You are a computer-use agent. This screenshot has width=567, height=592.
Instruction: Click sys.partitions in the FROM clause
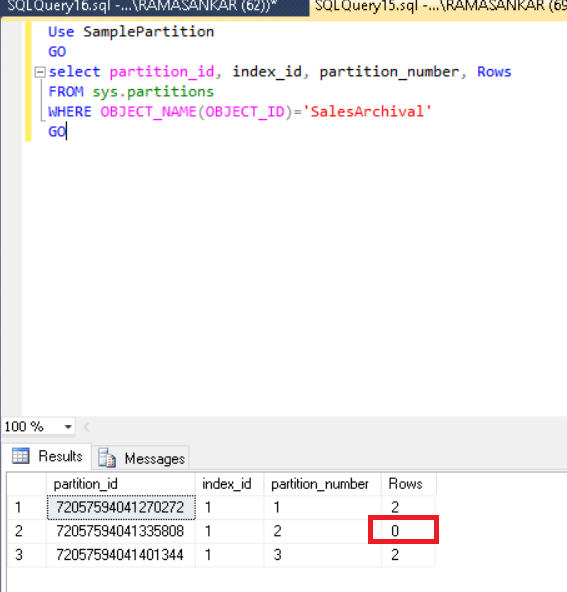tap(153, 92)
